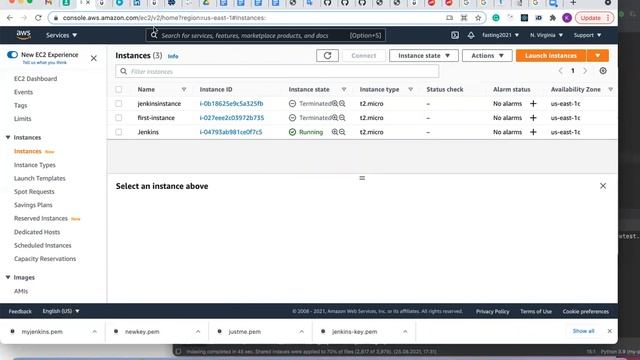Open Savings Plans in sidebar
This screenshot has height=360, width=640.
(33, 205)
